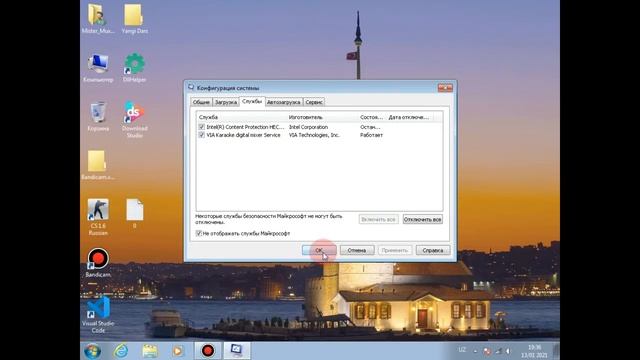Select the Intel Corporation manufacturer cell

[308, 127]
